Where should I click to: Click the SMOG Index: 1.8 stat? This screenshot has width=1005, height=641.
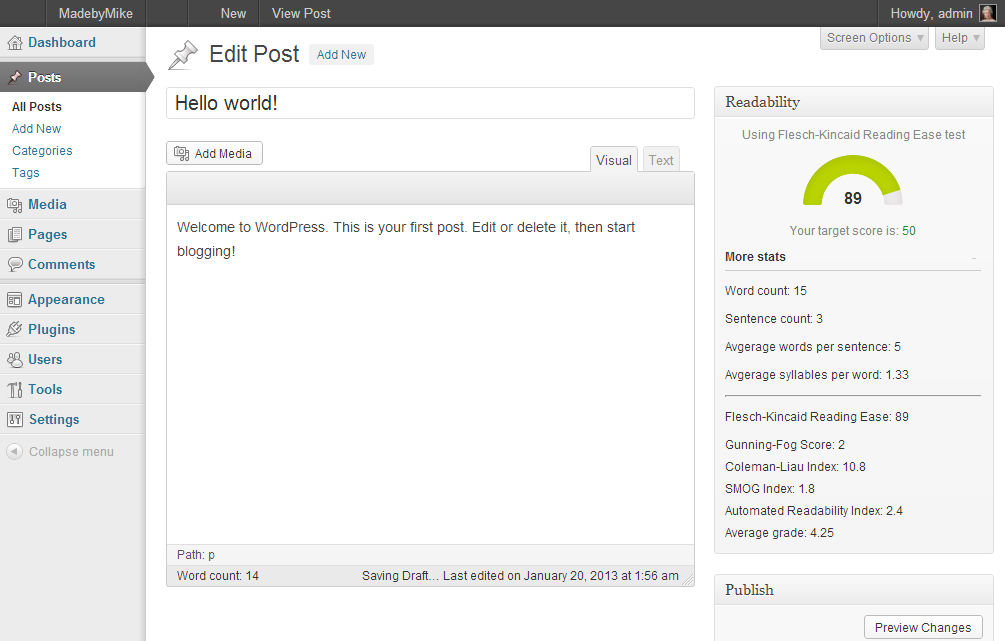pyautogui.click(x=770, y=488)
